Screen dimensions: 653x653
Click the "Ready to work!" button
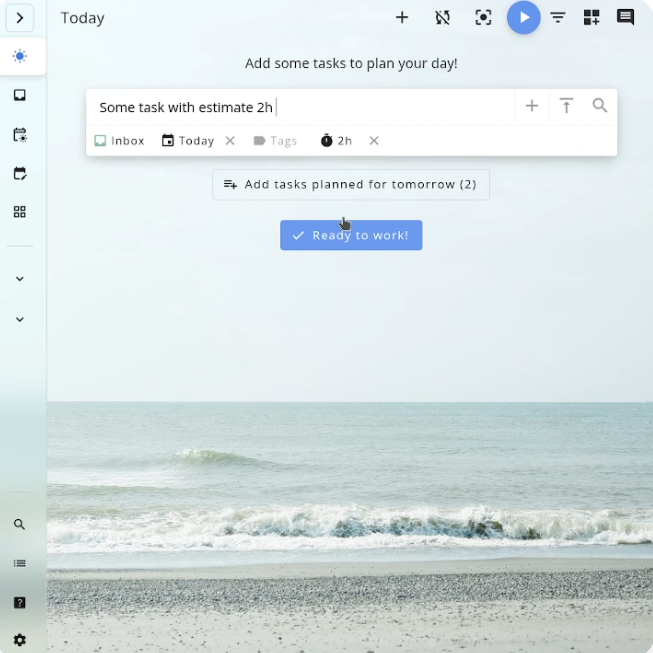click(351, 236)
